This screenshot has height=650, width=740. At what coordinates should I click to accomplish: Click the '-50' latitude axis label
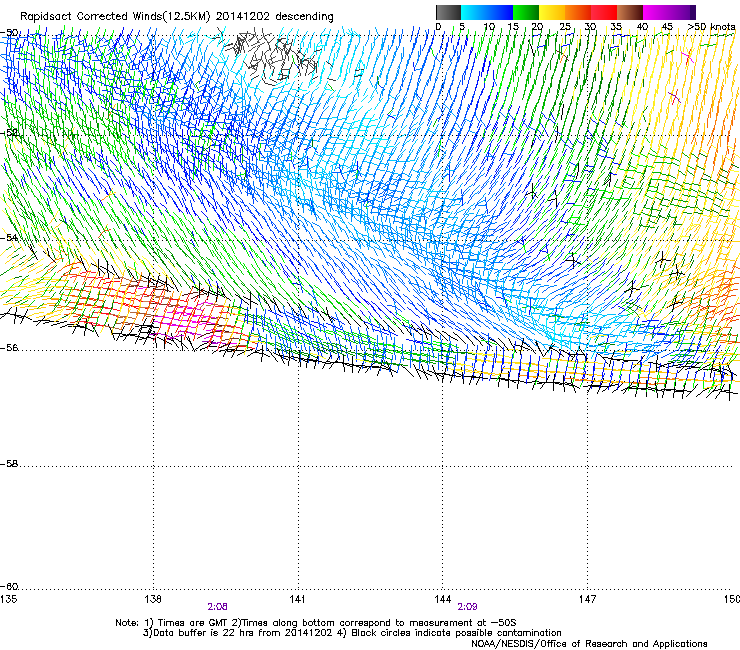coord(9,33)
